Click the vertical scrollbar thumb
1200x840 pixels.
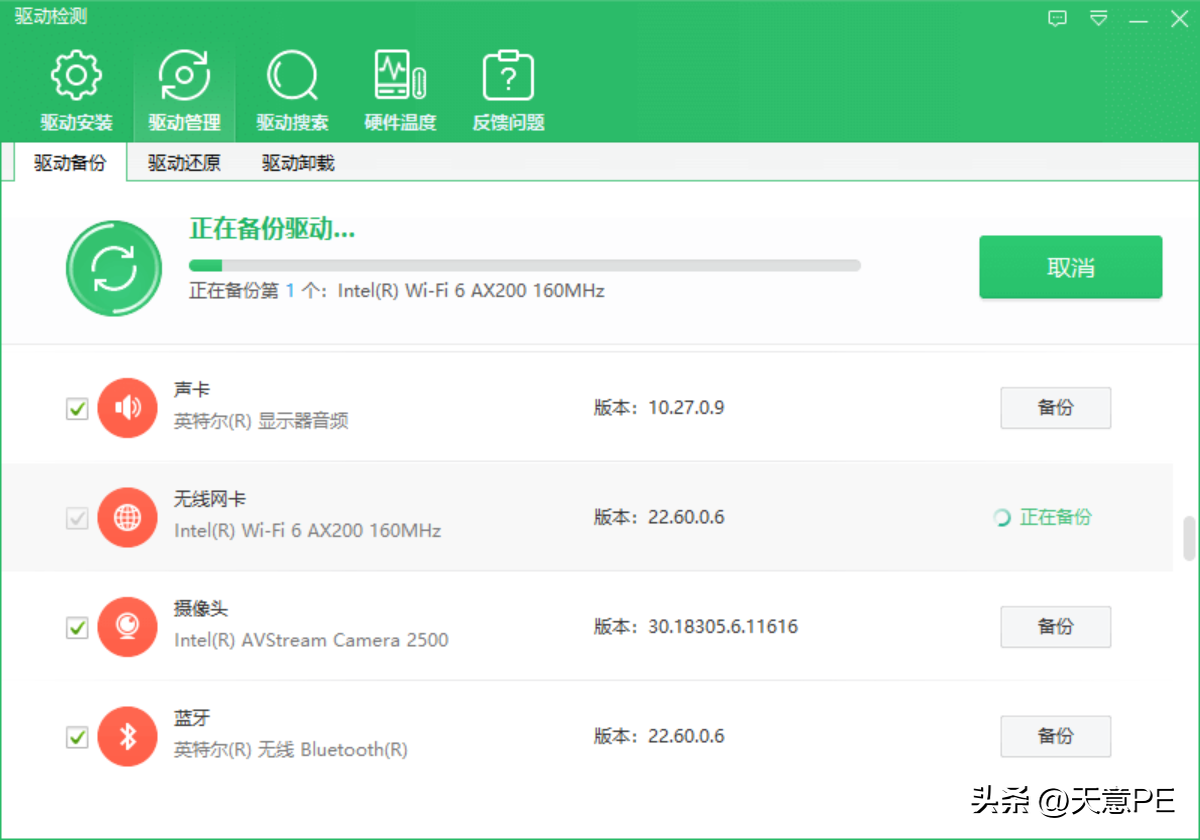coord(1189,538)
